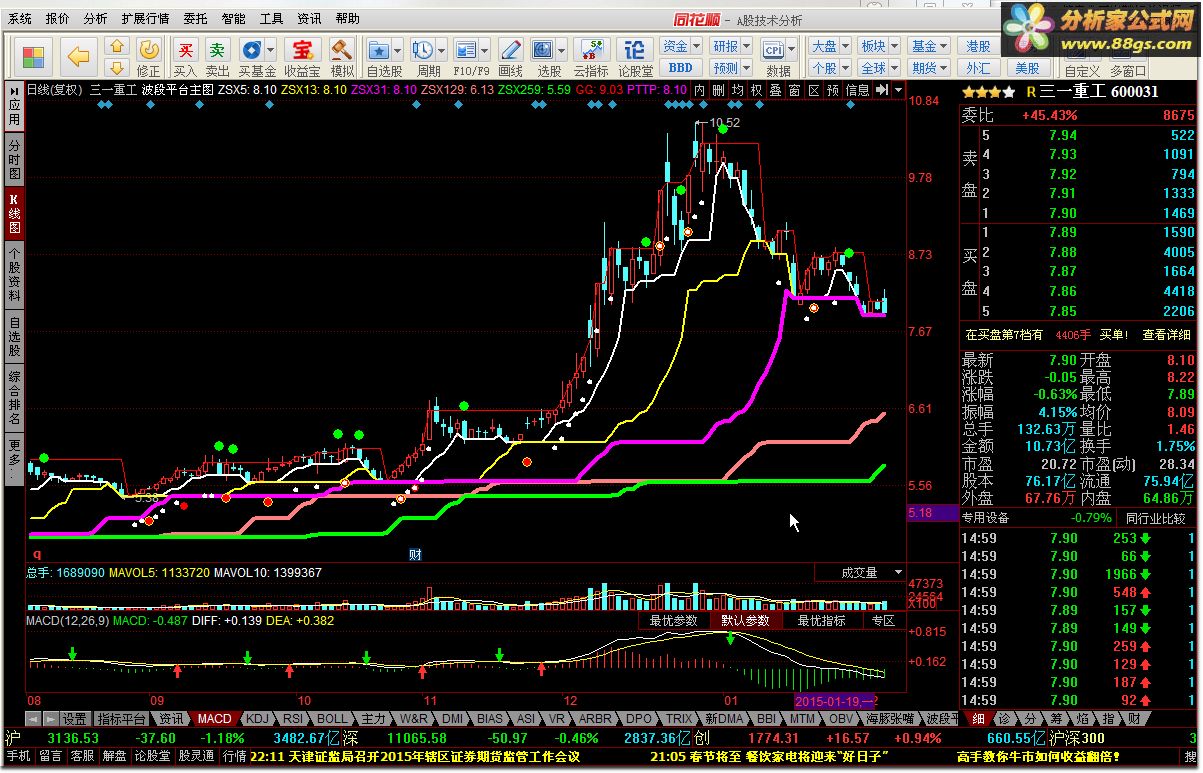Open the 扩展行情 menu

(x=145, y=18)
